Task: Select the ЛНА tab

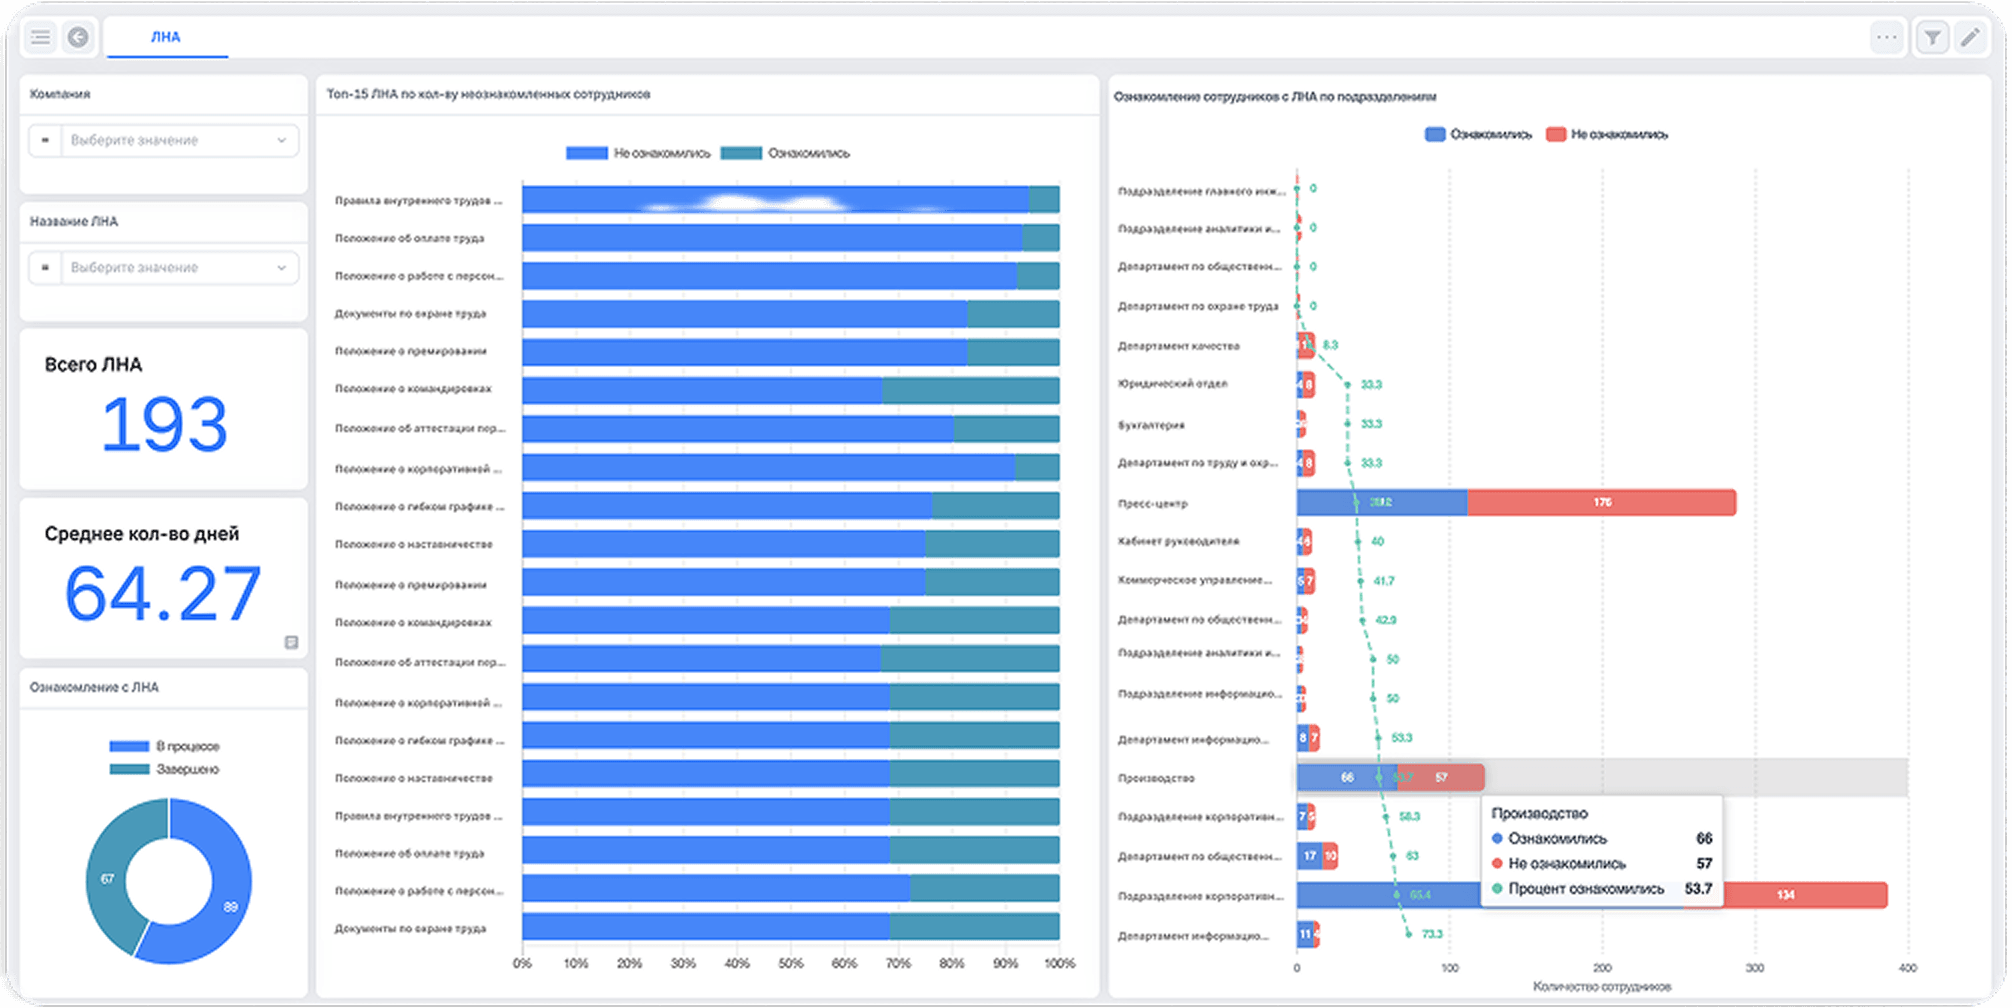Action: (166, 37)
